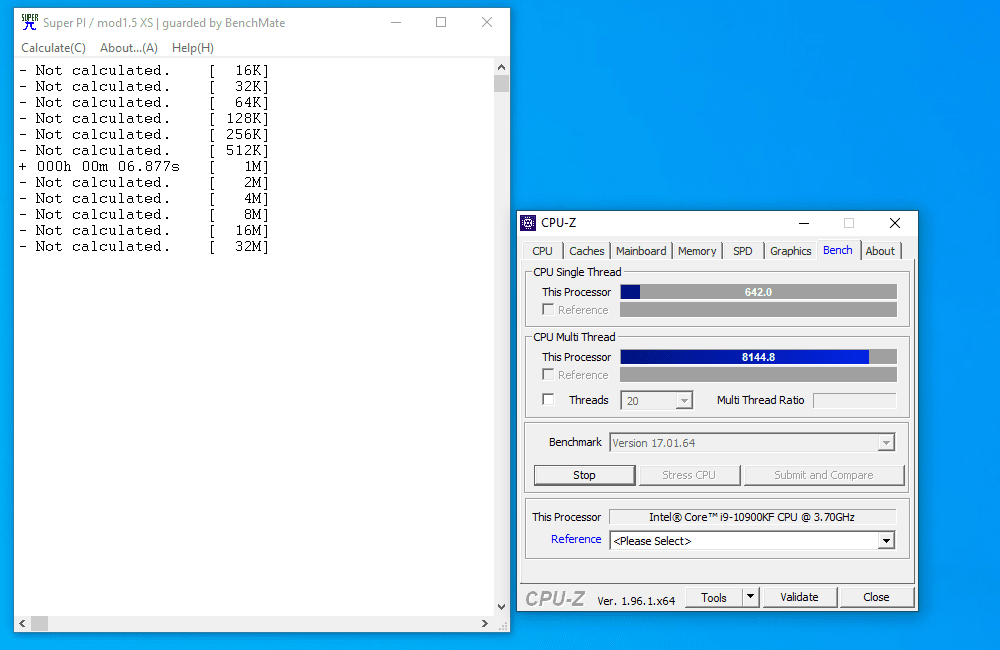
Task: Toggle the Threads checkbox
Action: click(548, 399)
